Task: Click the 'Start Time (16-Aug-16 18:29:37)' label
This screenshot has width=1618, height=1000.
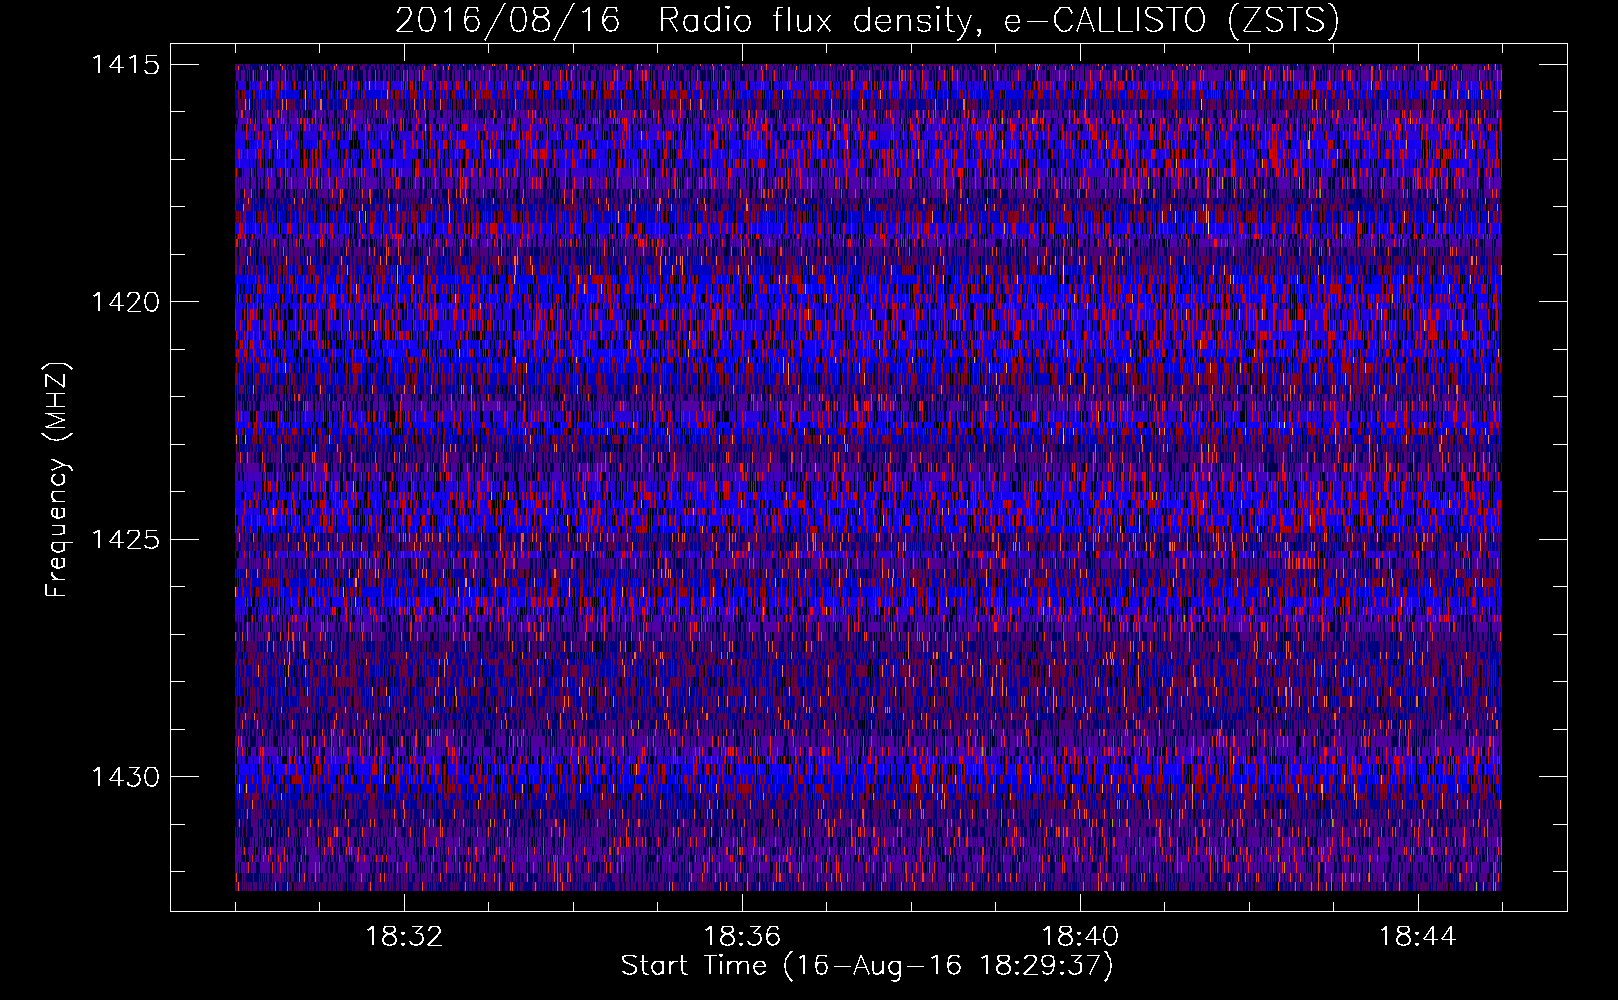Action: click(867, 966)
